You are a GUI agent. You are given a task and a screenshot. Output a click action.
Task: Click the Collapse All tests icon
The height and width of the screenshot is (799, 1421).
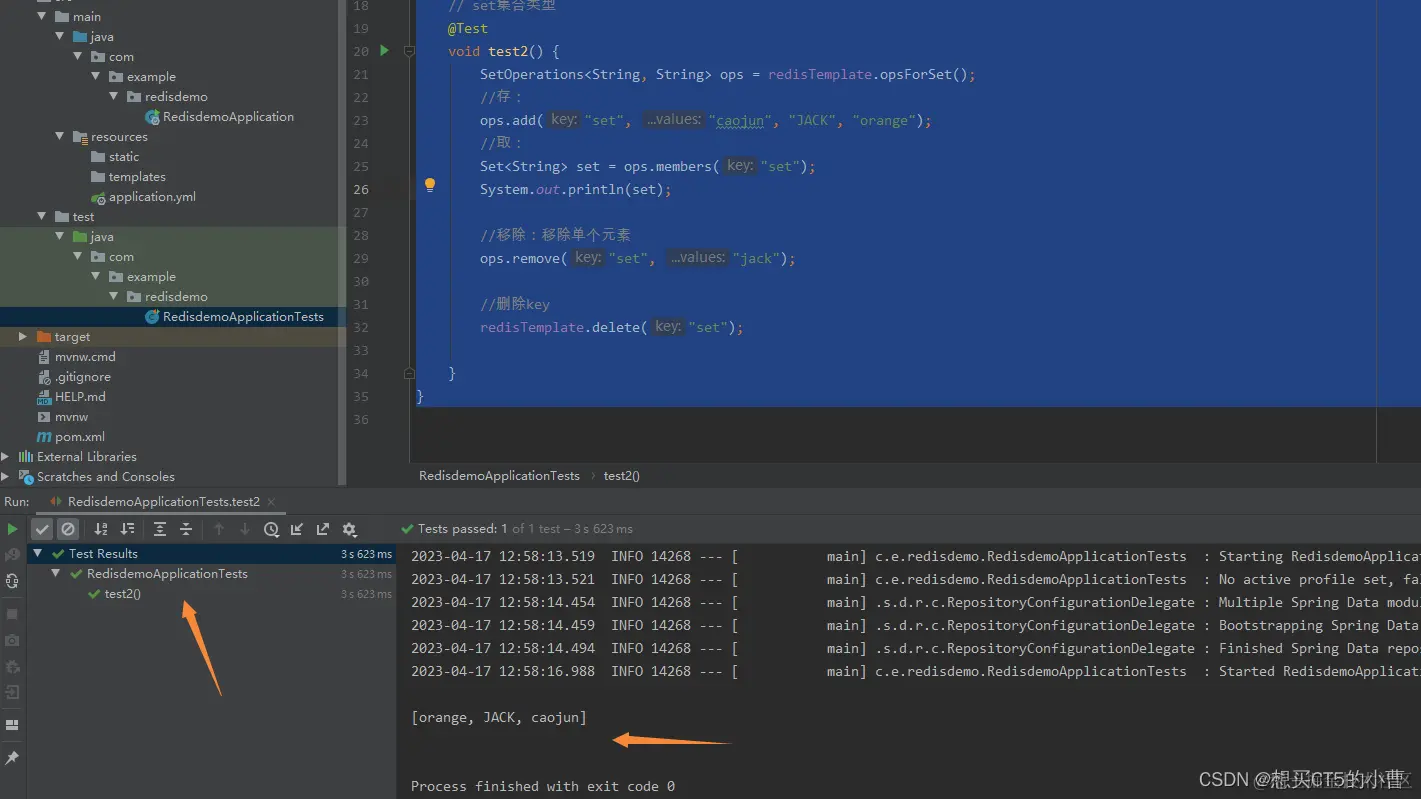click(186, 529)
